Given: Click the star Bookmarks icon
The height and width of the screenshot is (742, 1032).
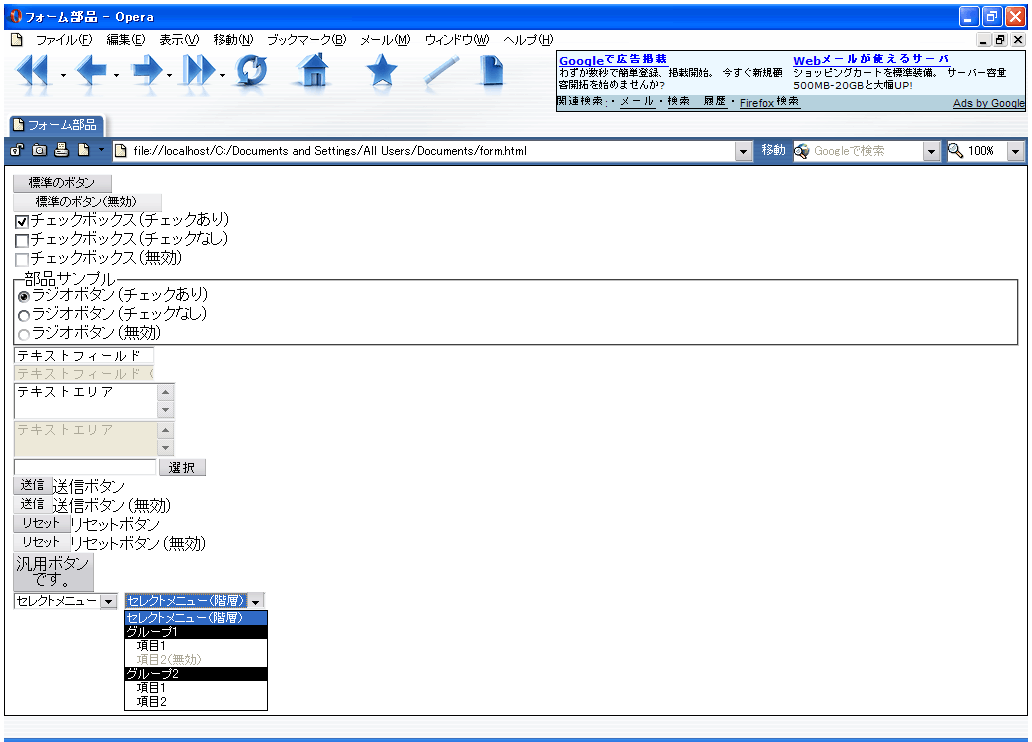Looking at the screenshot, I should 381,70.
